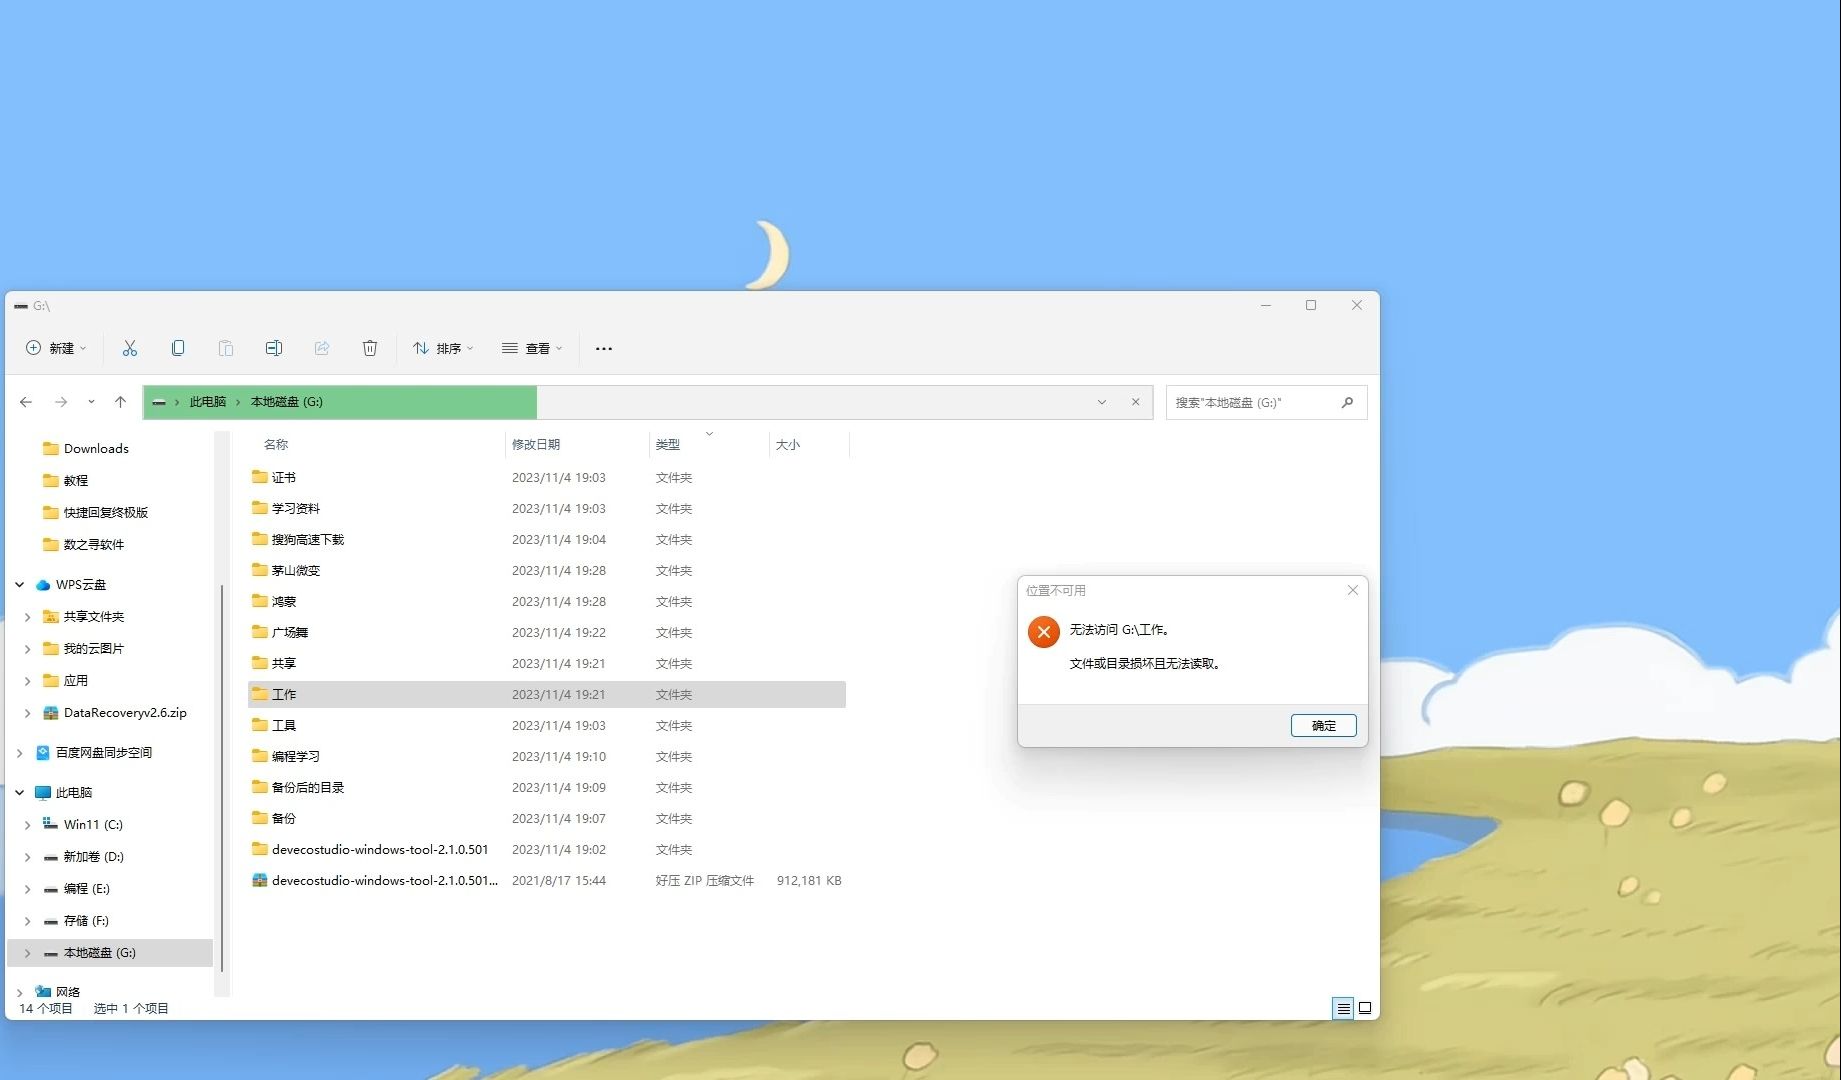This screenshot has height=1080, width=1841.
Task: Collapse the 此电脑 tree node
Action: coord(19,792)
